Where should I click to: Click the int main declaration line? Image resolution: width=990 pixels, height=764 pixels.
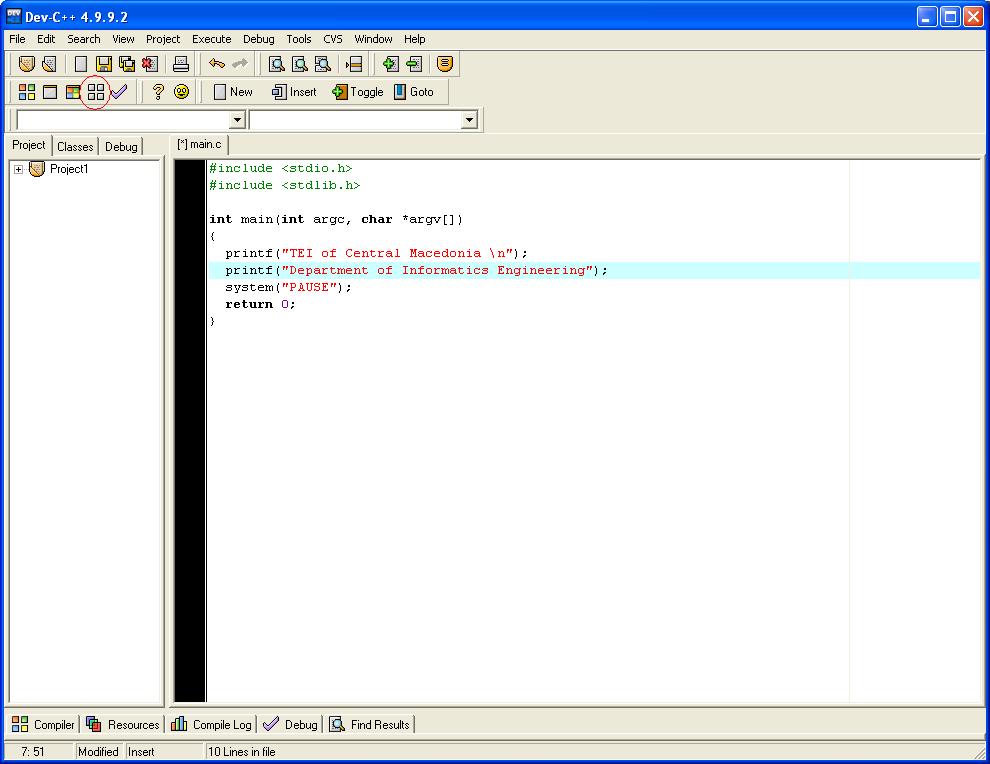point(336,220)
